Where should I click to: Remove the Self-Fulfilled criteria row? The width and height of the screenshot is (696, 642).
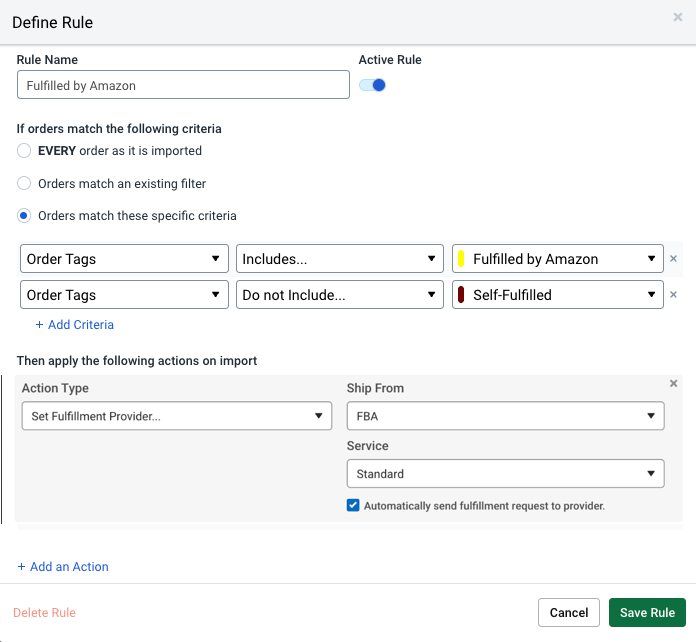pos(673,295)
